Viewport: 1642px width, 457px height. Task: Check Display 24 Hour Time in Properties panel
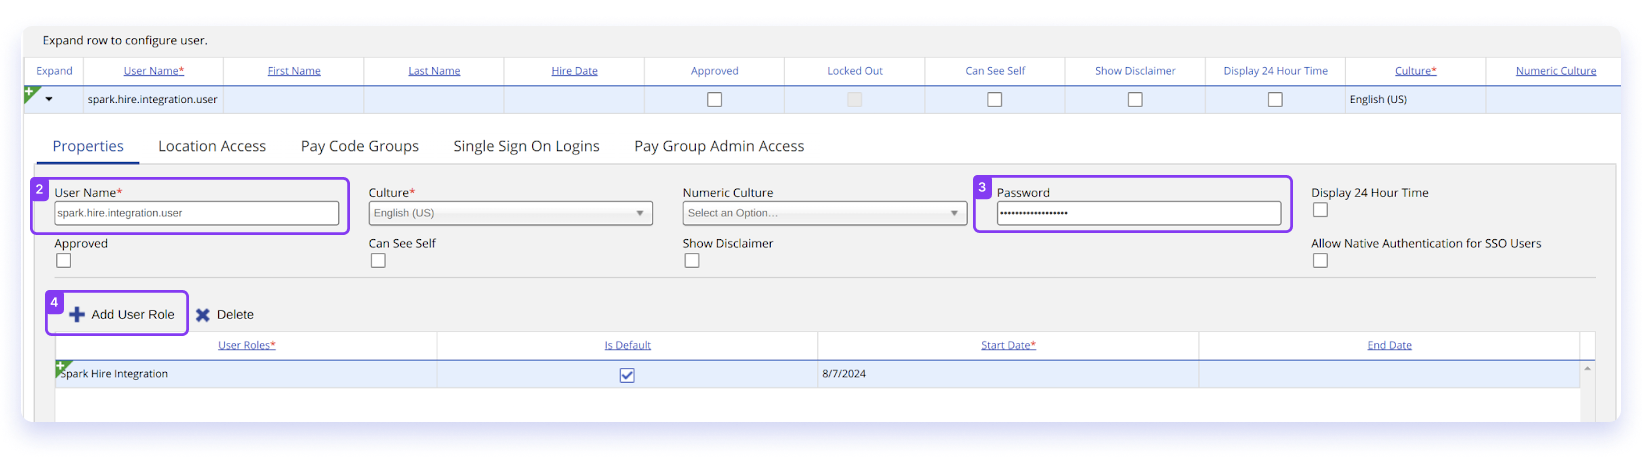pos(1320,210)
